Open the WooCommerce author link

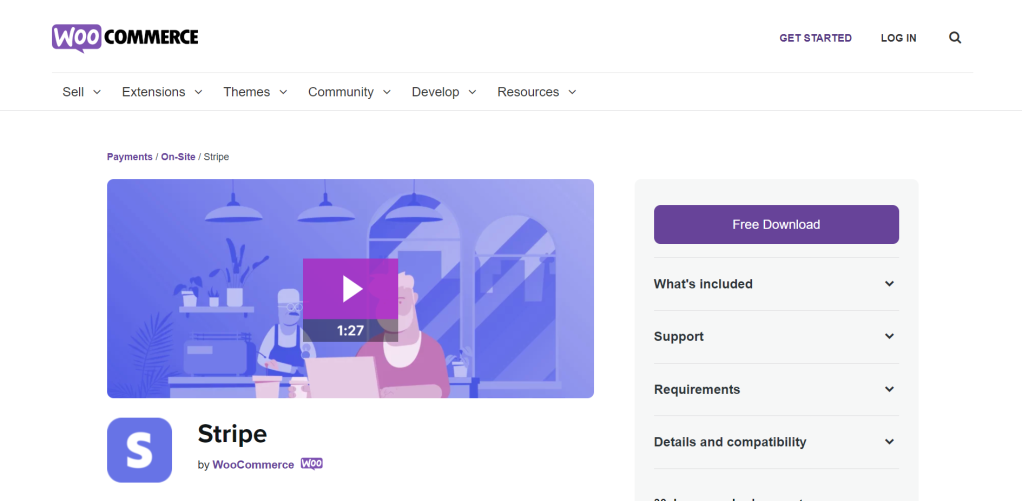[253, 465]
